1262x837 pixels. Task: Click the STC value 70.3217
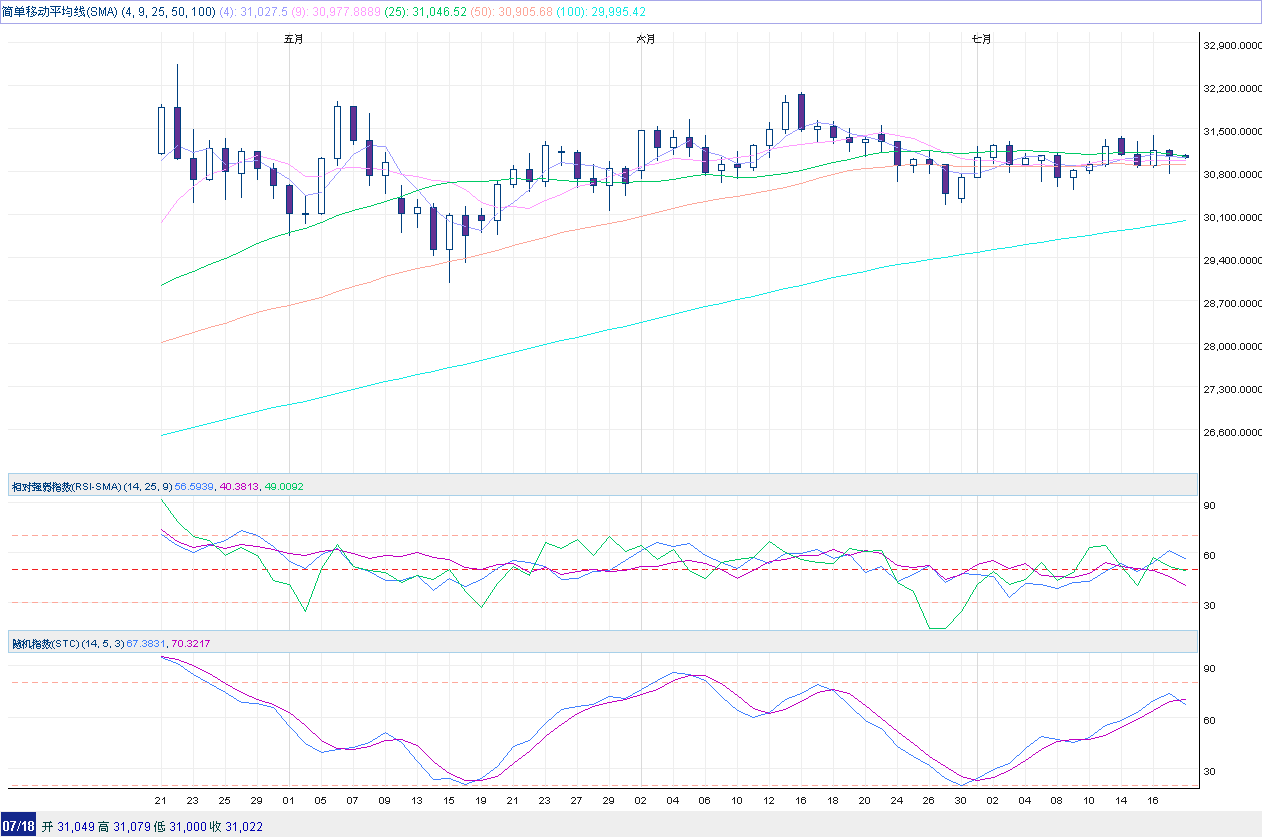[193, 643]
